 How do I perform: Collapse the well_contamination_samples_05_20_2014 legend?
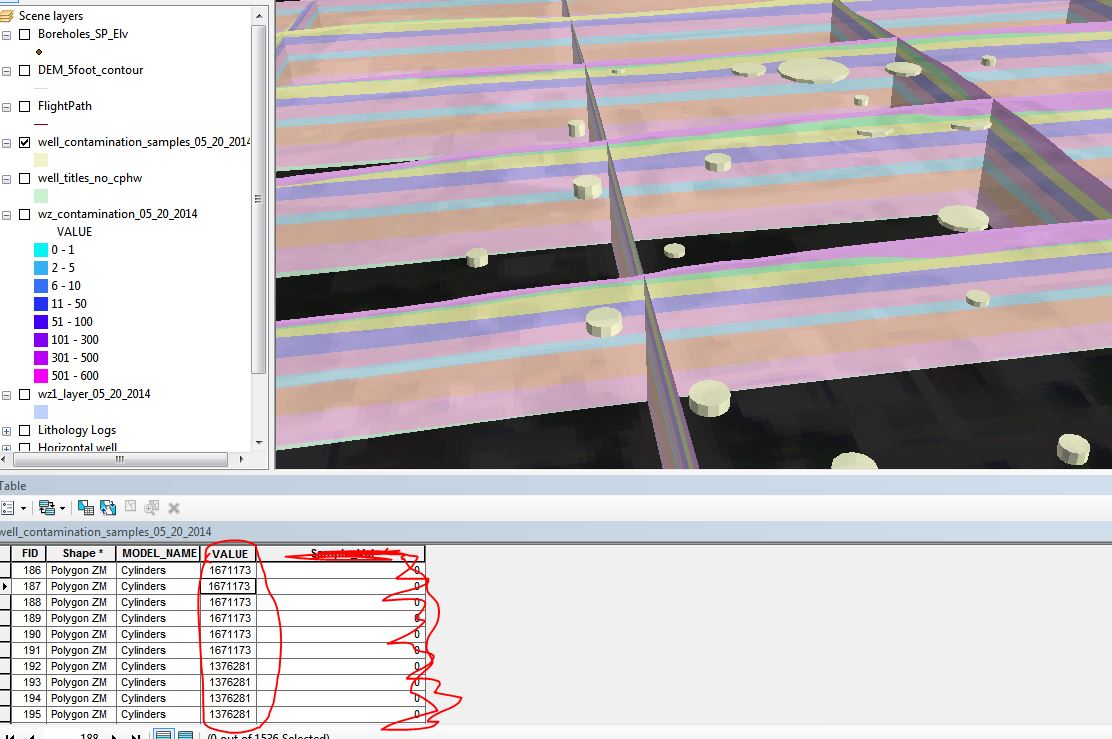[6, 143]
